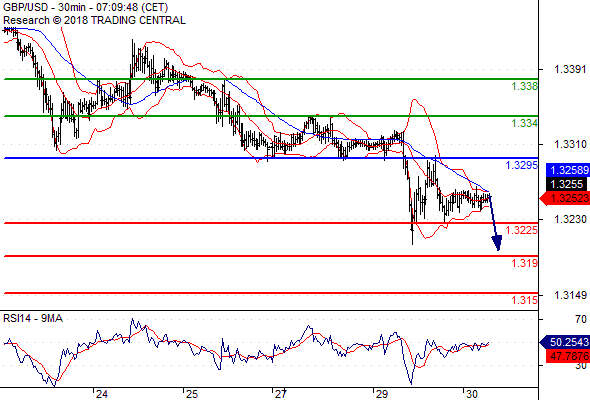This screenshot has width=590, height=400.
Task: Click date label 27 on time axis
Action: point(280,394)
